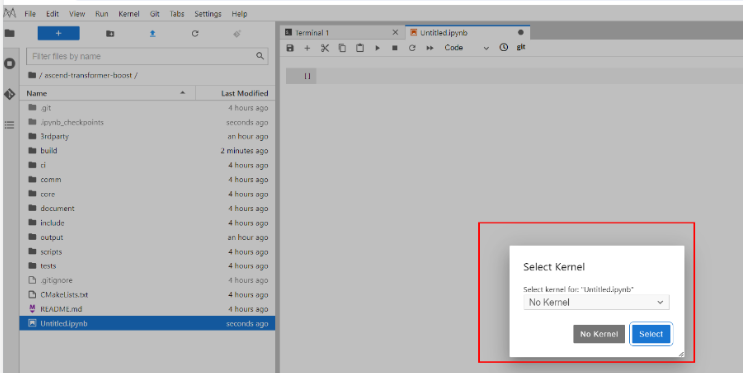743x373 pixels.
Task: Open the running terminals and kernels sidebar
Action: (x=9, y=64)
